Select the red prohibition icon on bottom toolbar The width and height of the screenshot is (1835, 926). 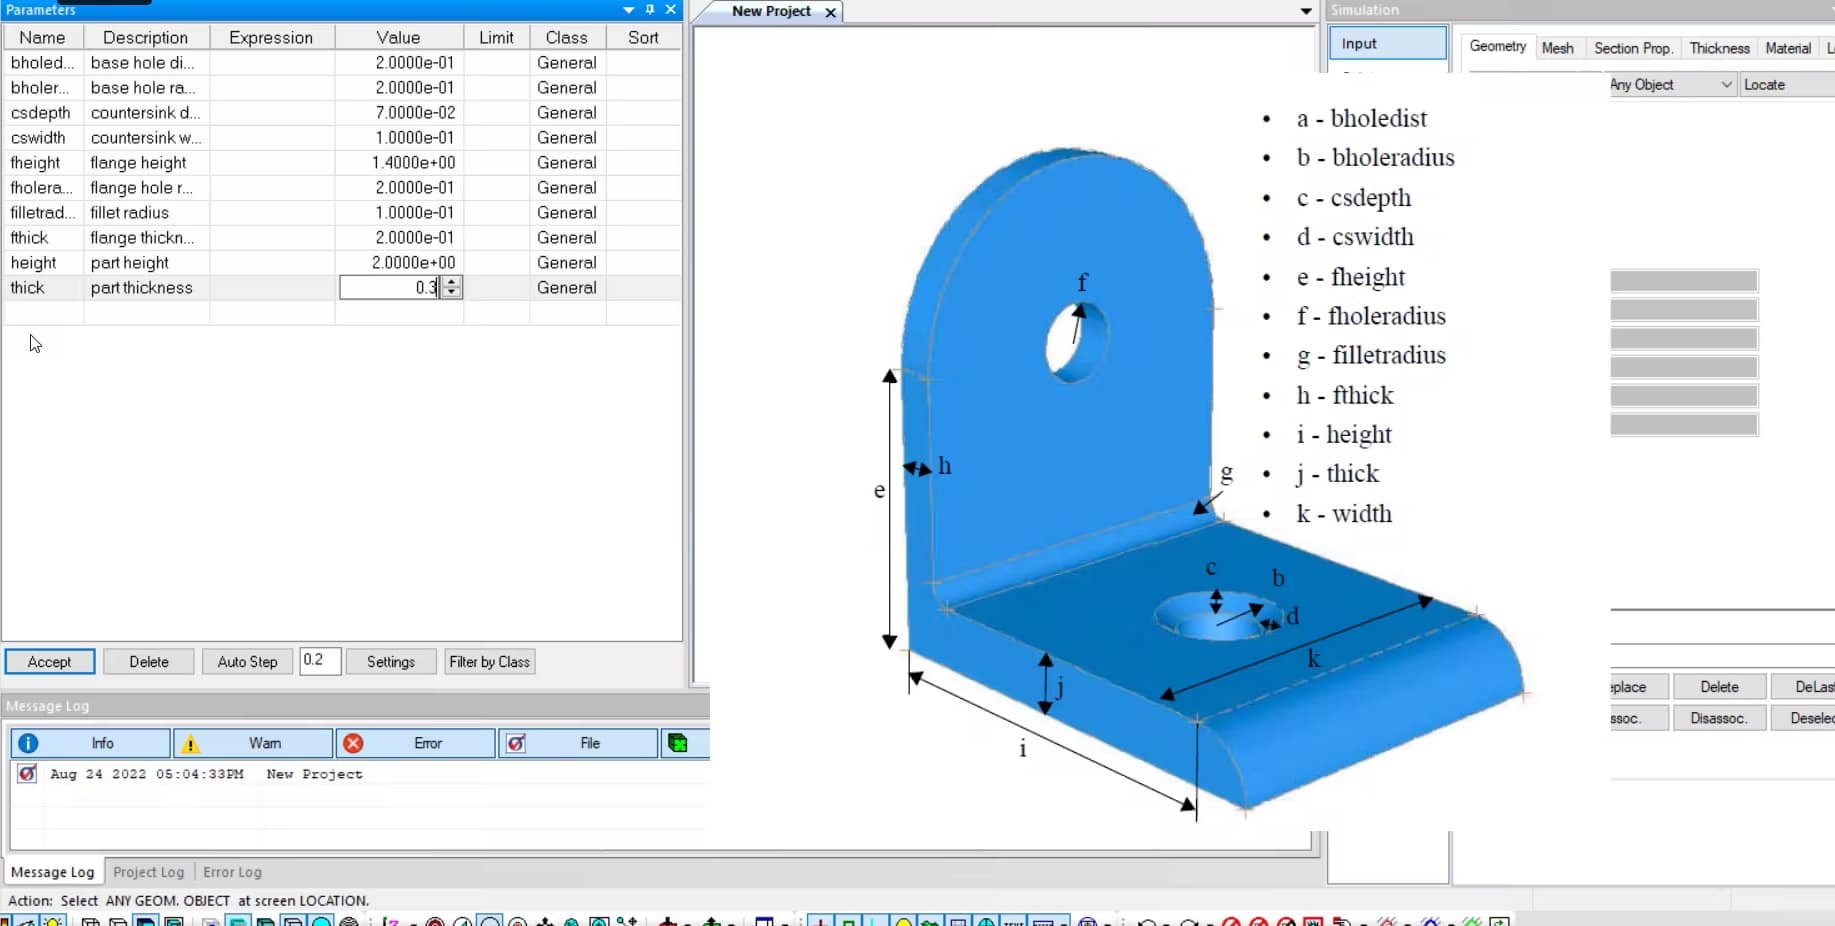[1232, 921]
